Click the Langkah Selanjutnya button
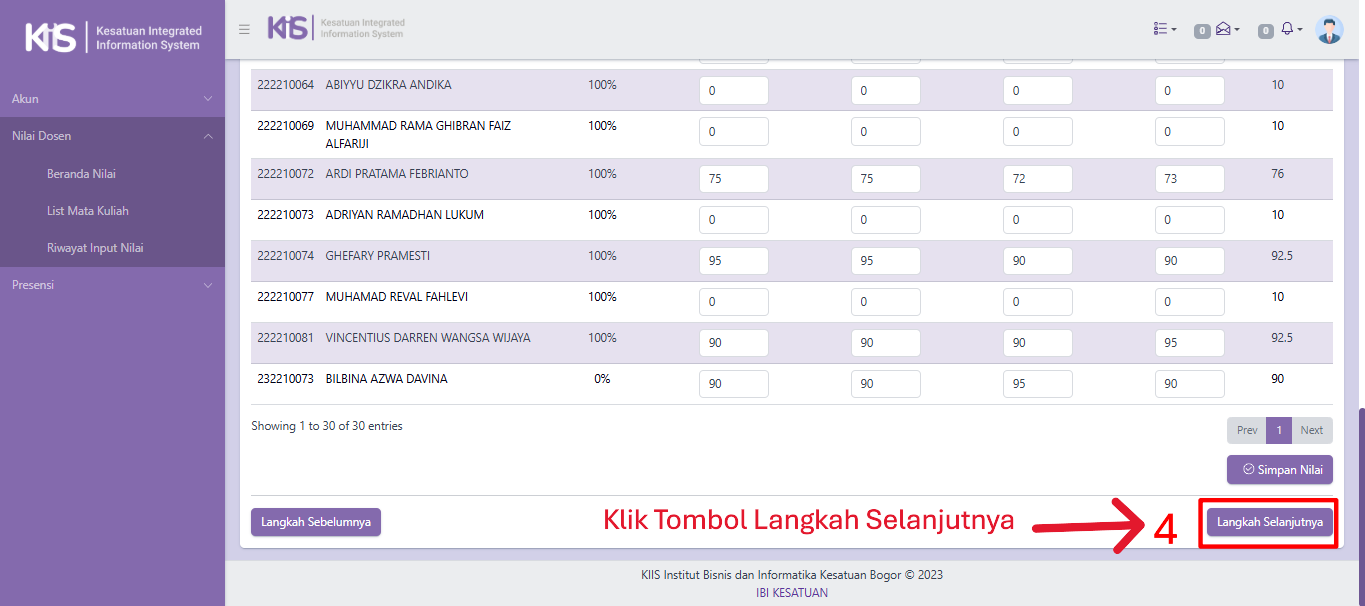Screen dimensions: 1365x606 click(1269, 522)
